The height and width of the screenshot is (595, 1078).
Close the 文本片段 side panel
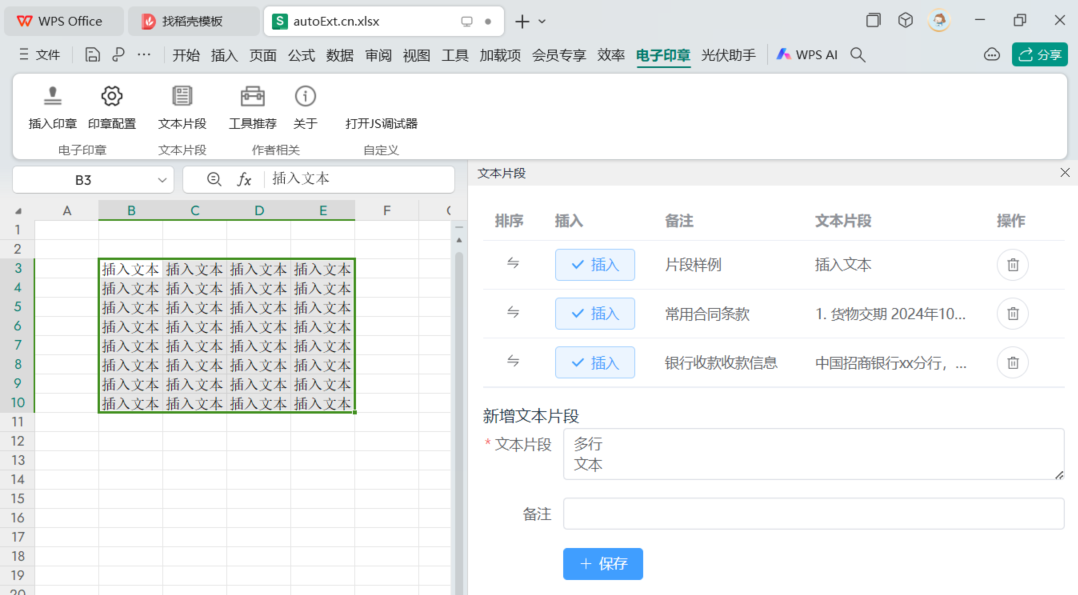click(x=1064, y=173)
